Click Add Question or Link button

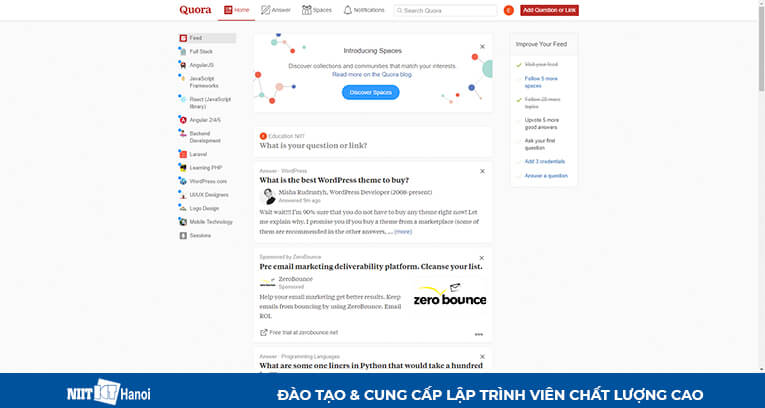coord(549,10)
